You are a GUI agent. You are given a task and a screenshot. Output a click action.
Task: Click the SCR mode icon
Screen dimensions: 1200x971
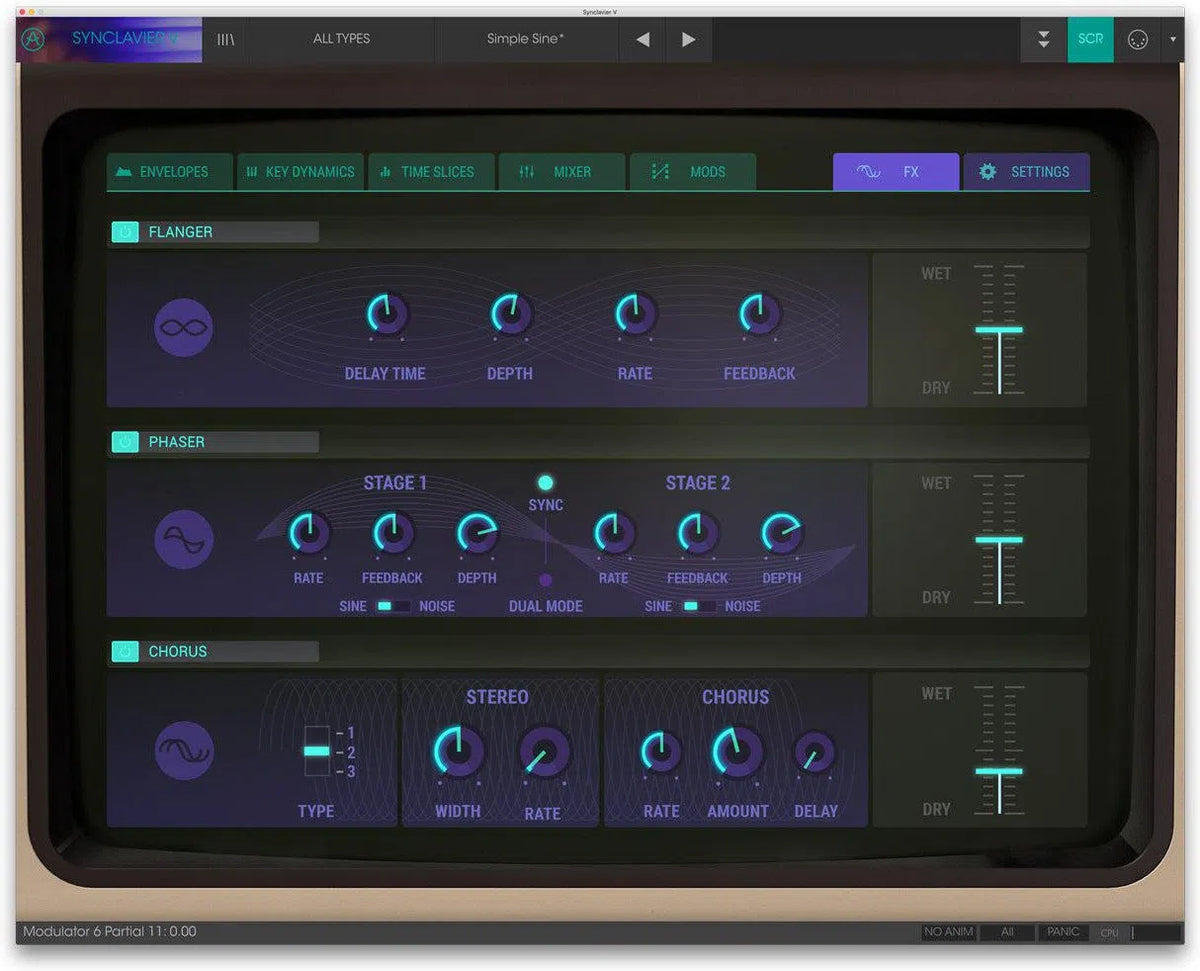[x=1090, y=39]
